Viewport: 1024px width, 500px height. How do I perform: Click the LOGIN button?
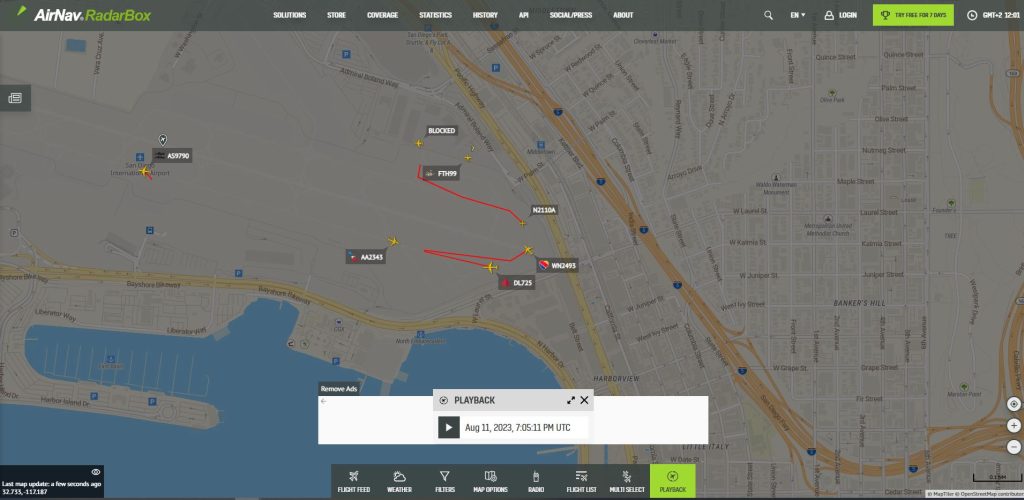pyautogui.click(x=840, y=15)
